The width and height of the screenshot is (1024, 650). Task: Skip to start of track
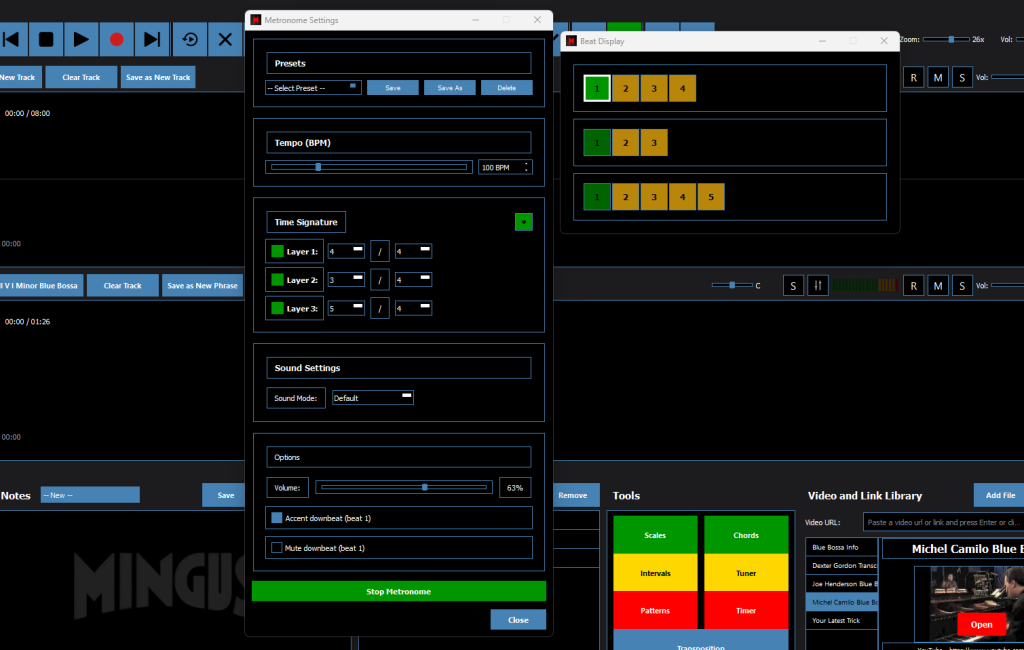point(12,39)
